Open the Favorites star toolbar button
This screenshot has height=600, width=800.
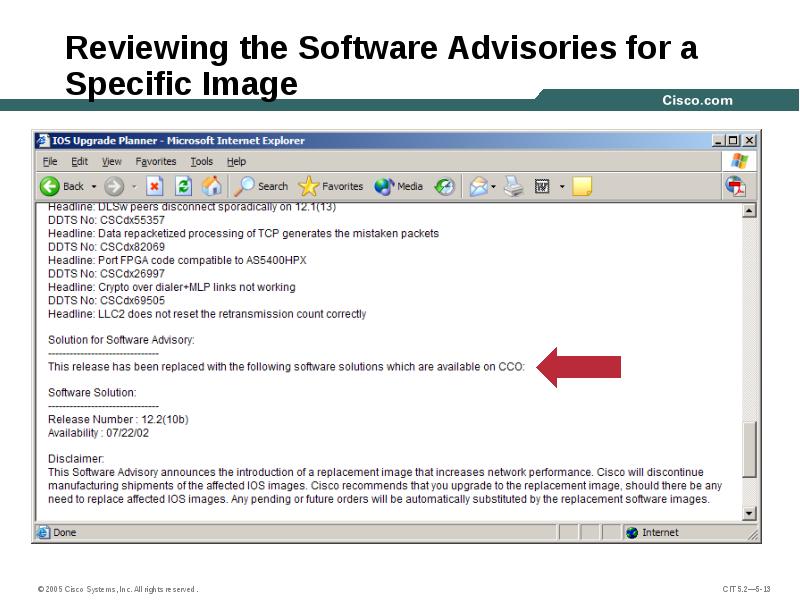(308, 186)
